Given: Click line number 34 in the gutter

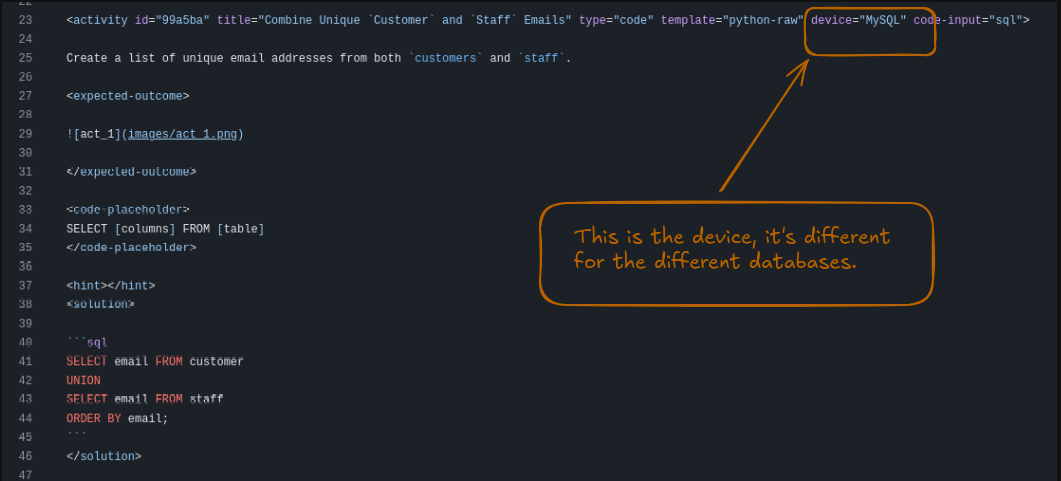Looking at the screenshot, I should pyautogui.click(x=25, y=229).
